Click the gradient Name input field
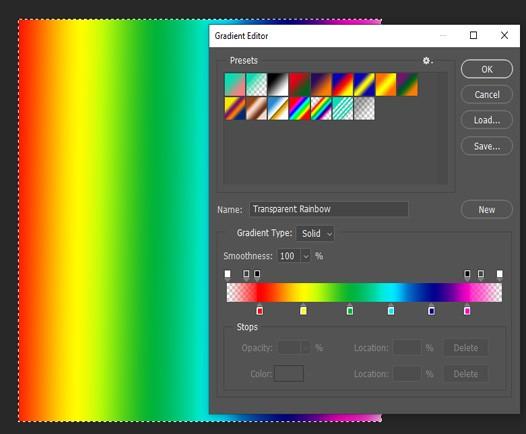The height and width of the screenshot is (434, 526). pyautogui.click(x=329, y=209)
